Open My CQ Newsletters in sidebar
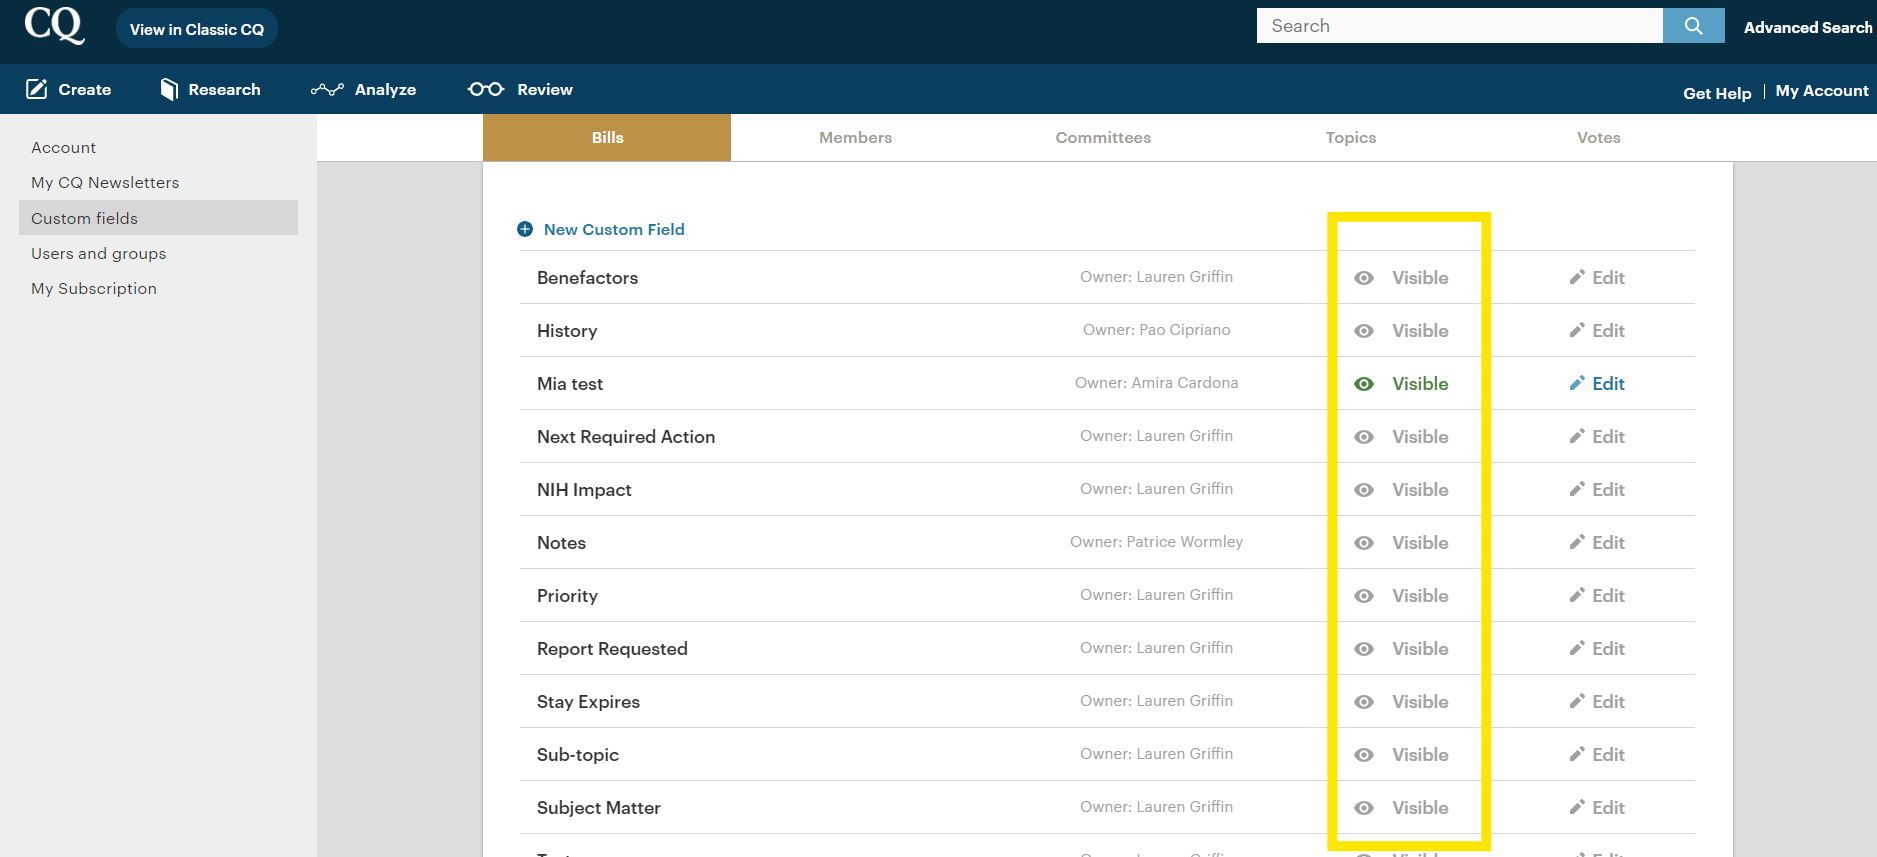 coord(105,183)
